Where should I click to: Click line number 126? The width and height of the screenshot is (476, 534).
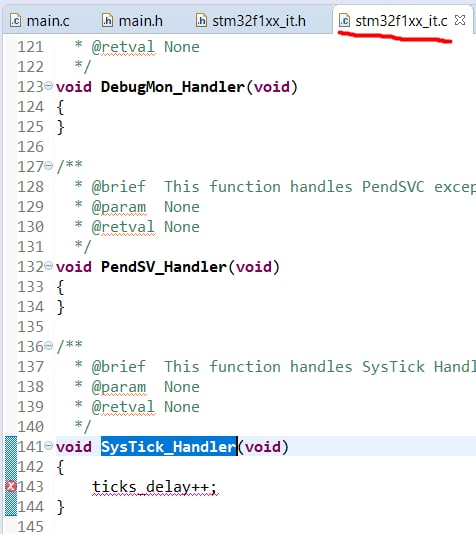[31, 147]
